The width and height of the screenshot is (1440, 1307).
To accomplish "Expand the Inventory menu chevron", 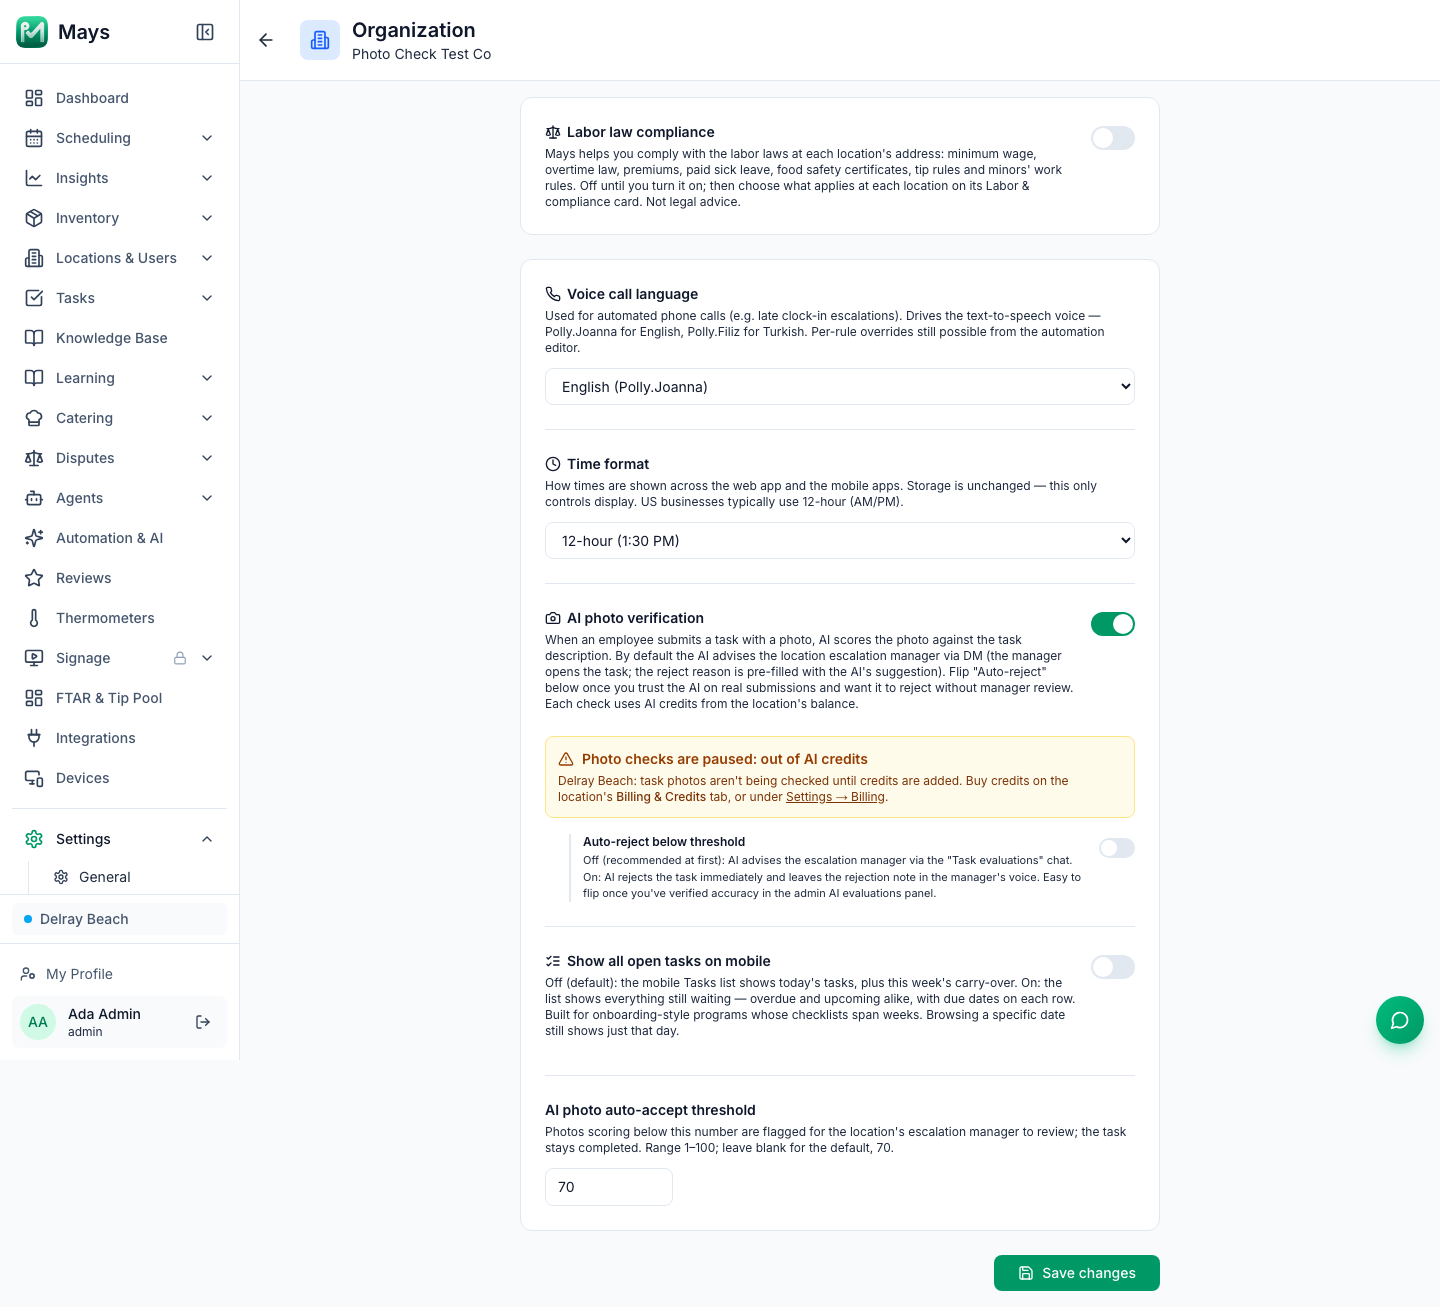I will (207, 218).
